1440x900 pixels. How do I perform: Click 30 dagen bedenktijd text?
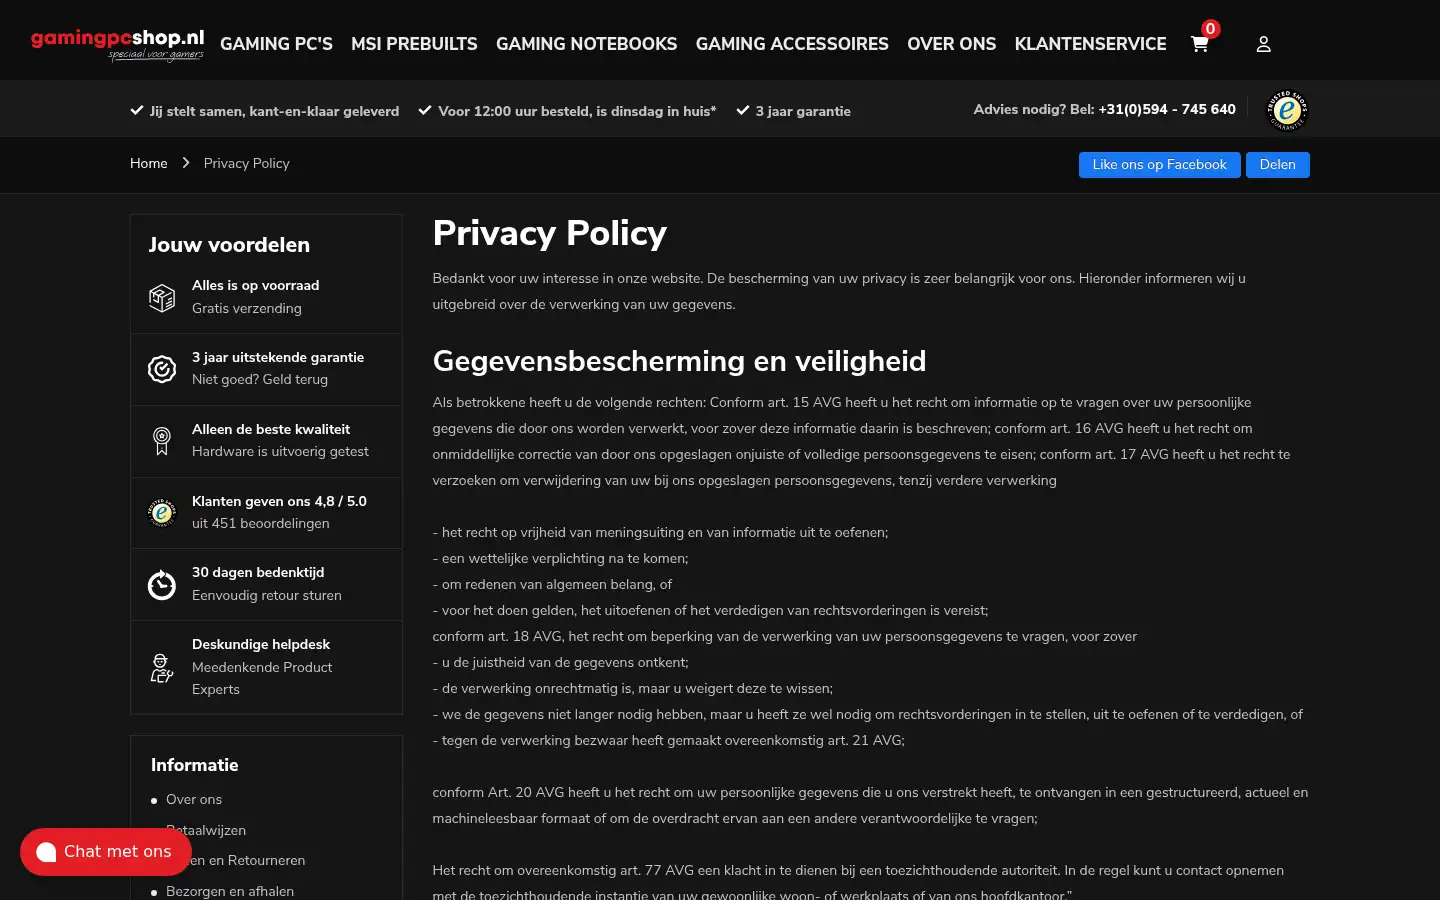pyautogui.click(x=258, y=572)
